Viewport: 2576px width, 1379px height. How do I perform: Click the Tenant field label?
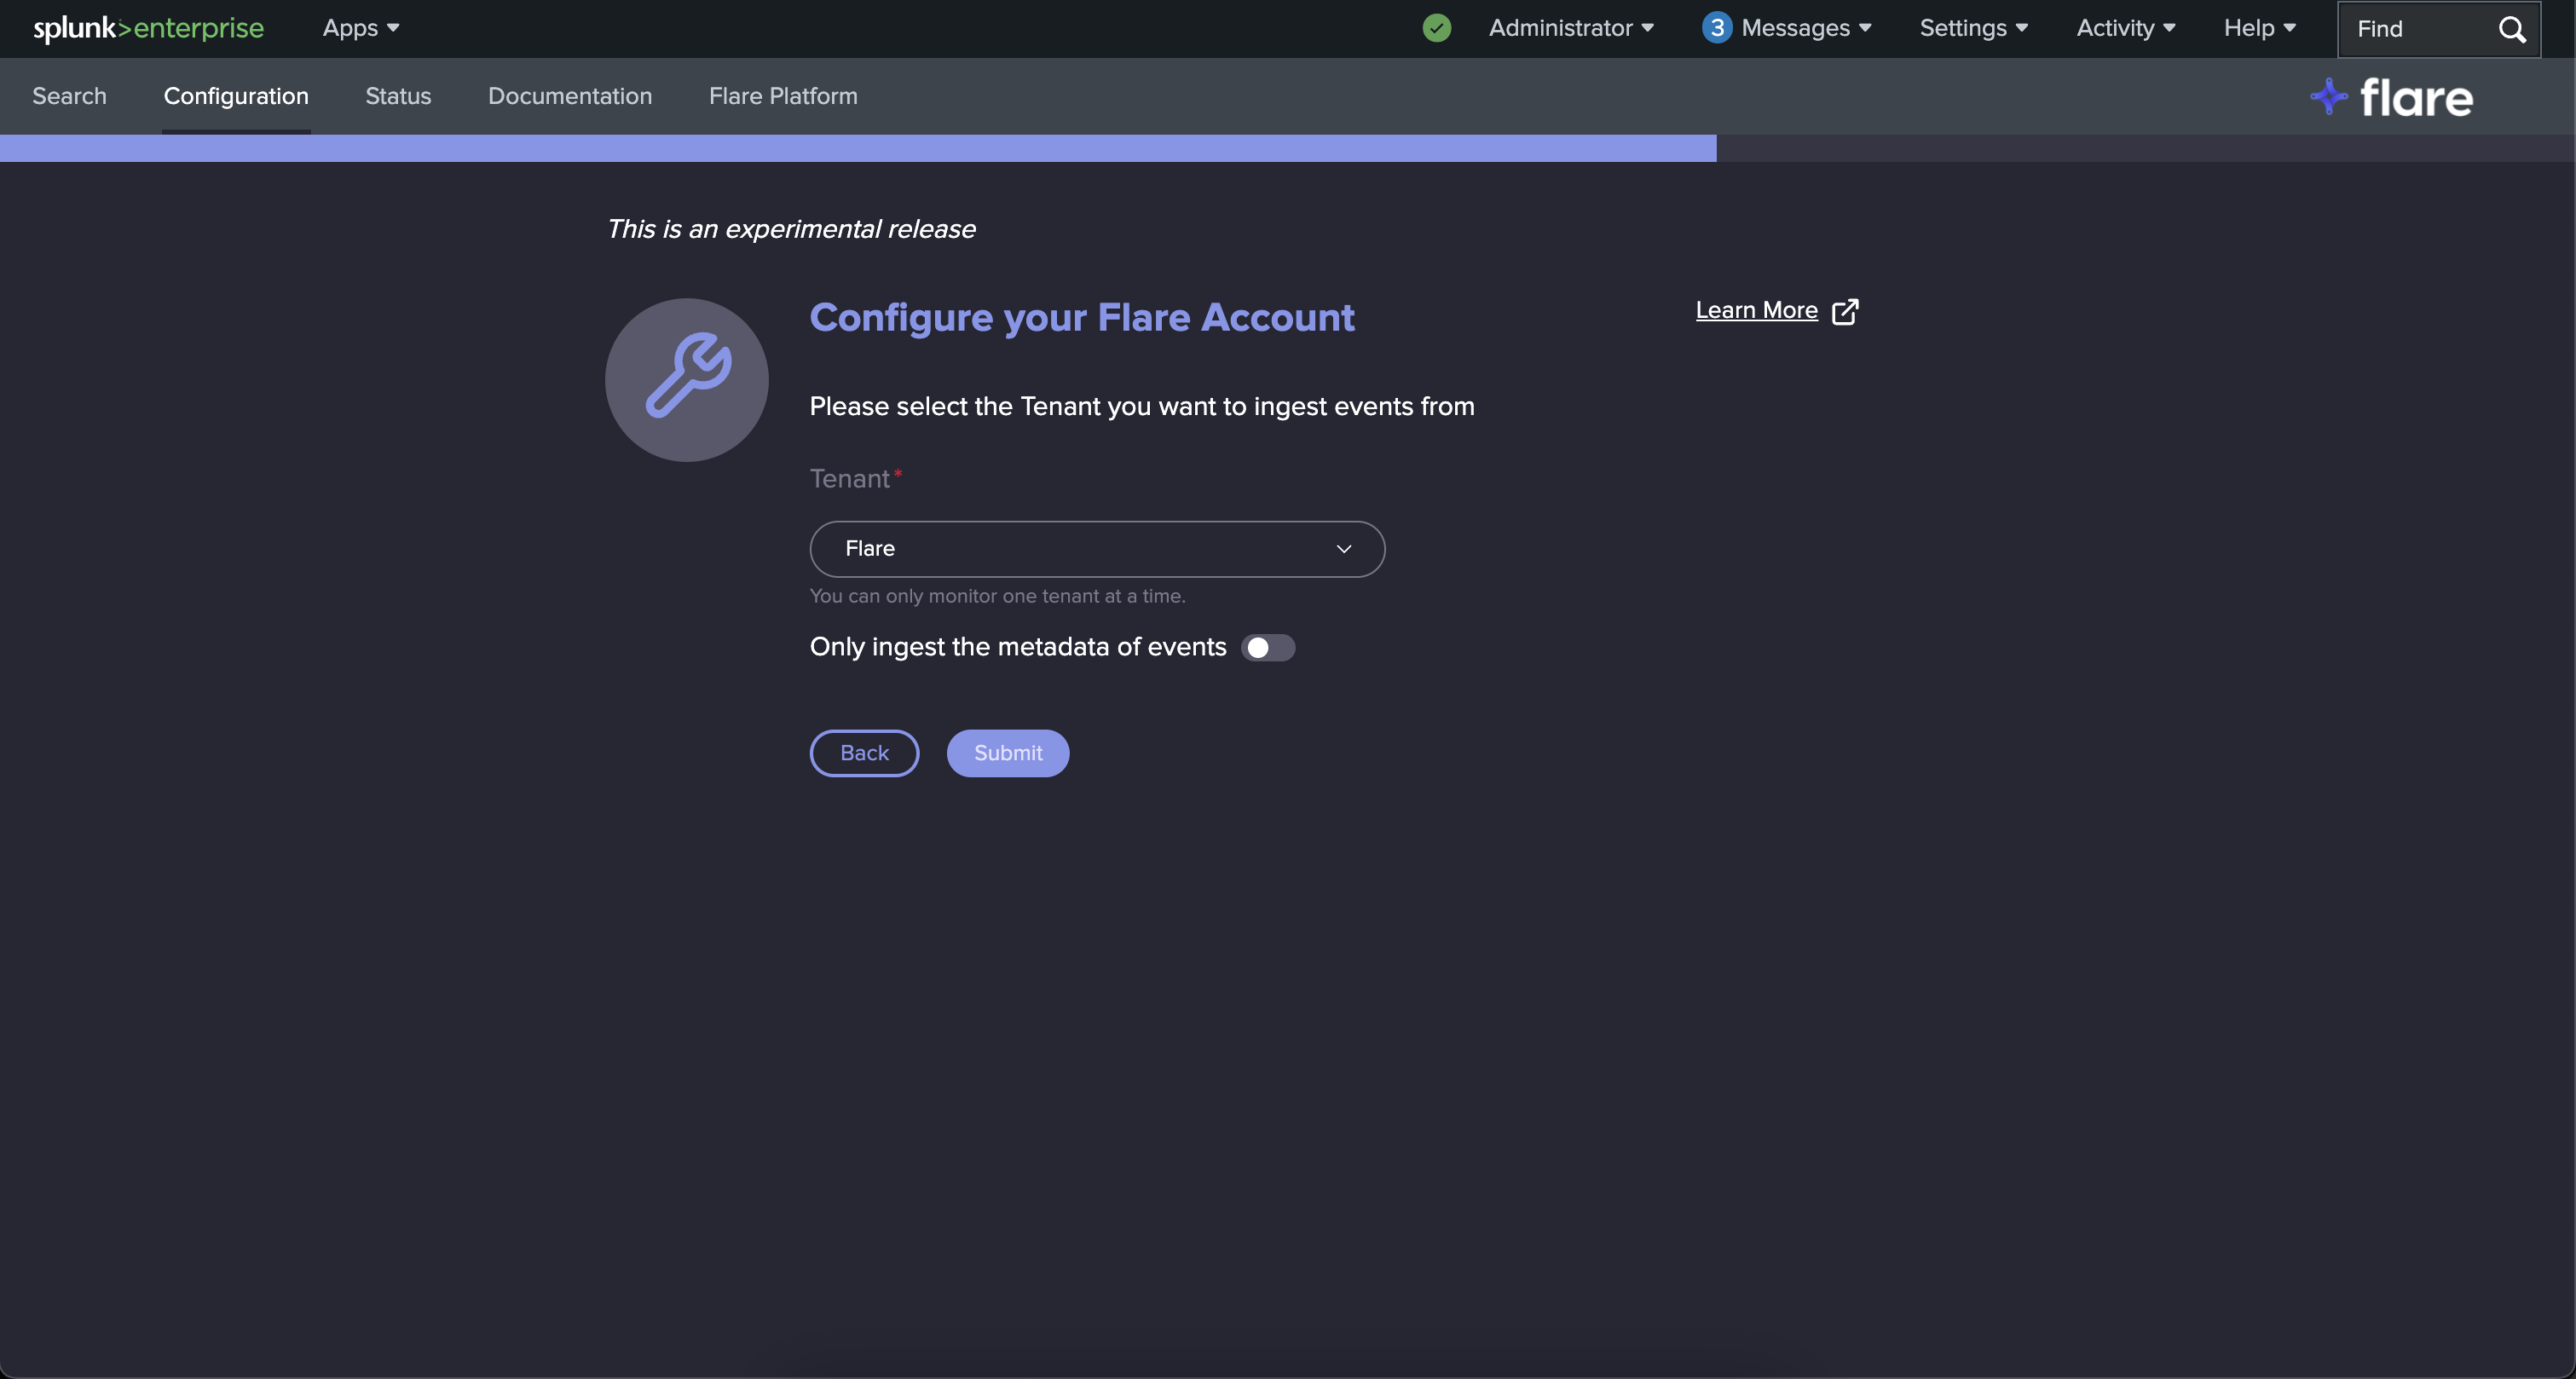click(x=850, y=479)
